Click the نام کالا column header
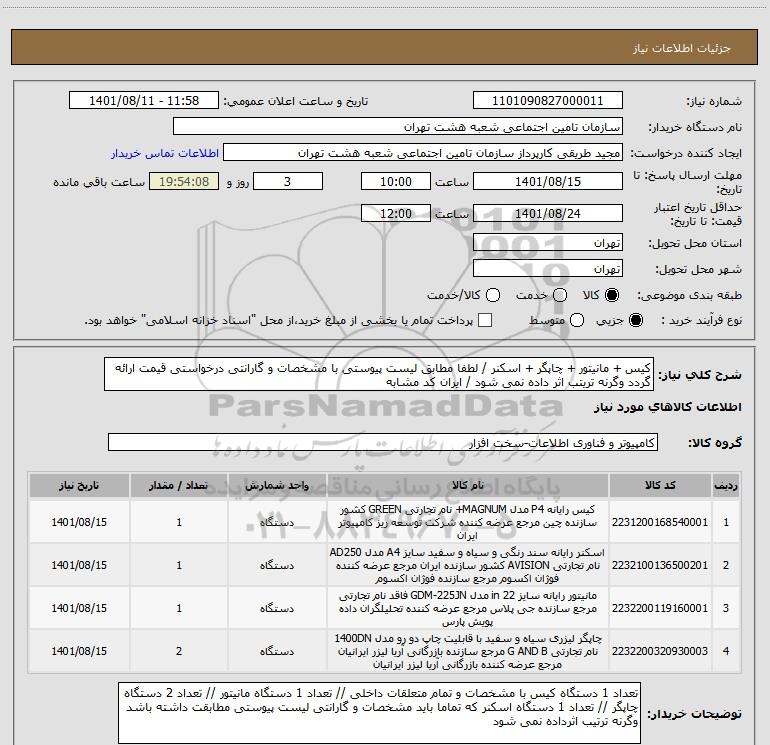 coord(468,486)
